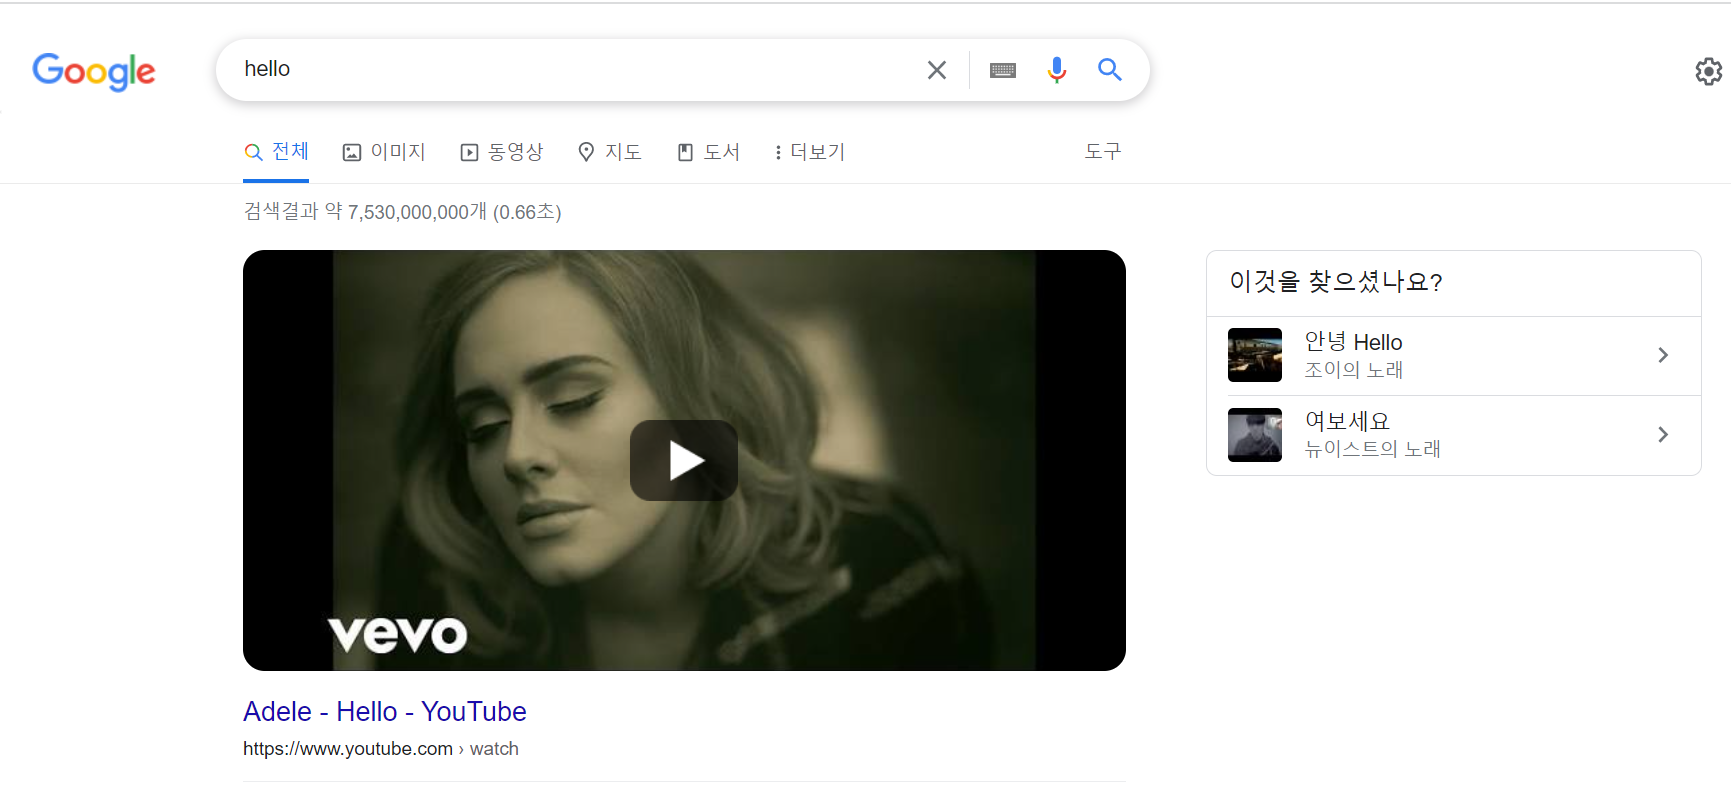
Task: Click the blue magnifier search button
Action: (x=1110, y=70)
